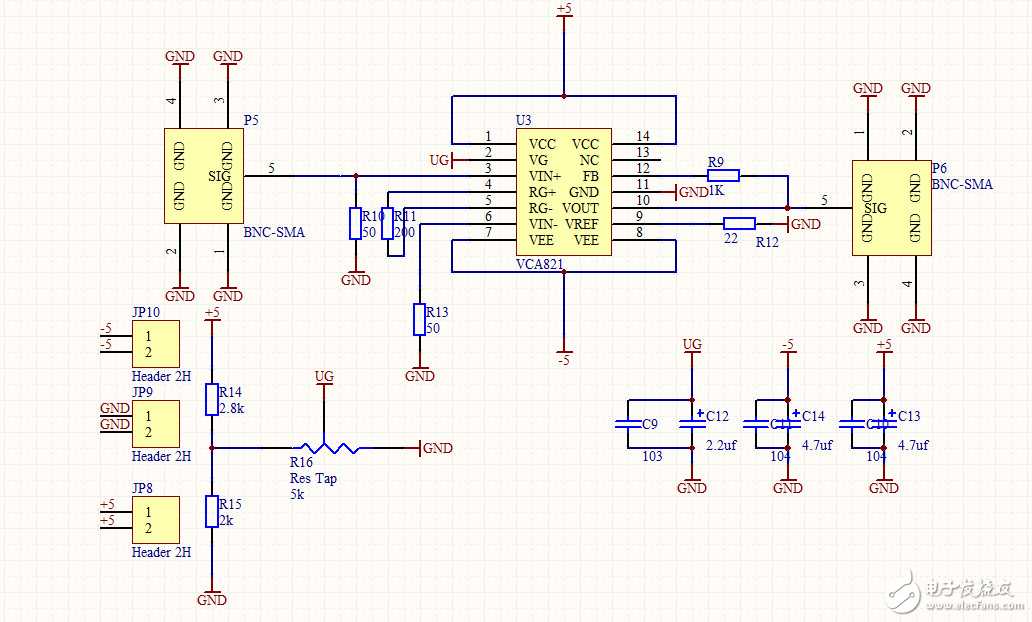Click the RG+ pin label on U3
1032x622 pixels.
(542, 192)
